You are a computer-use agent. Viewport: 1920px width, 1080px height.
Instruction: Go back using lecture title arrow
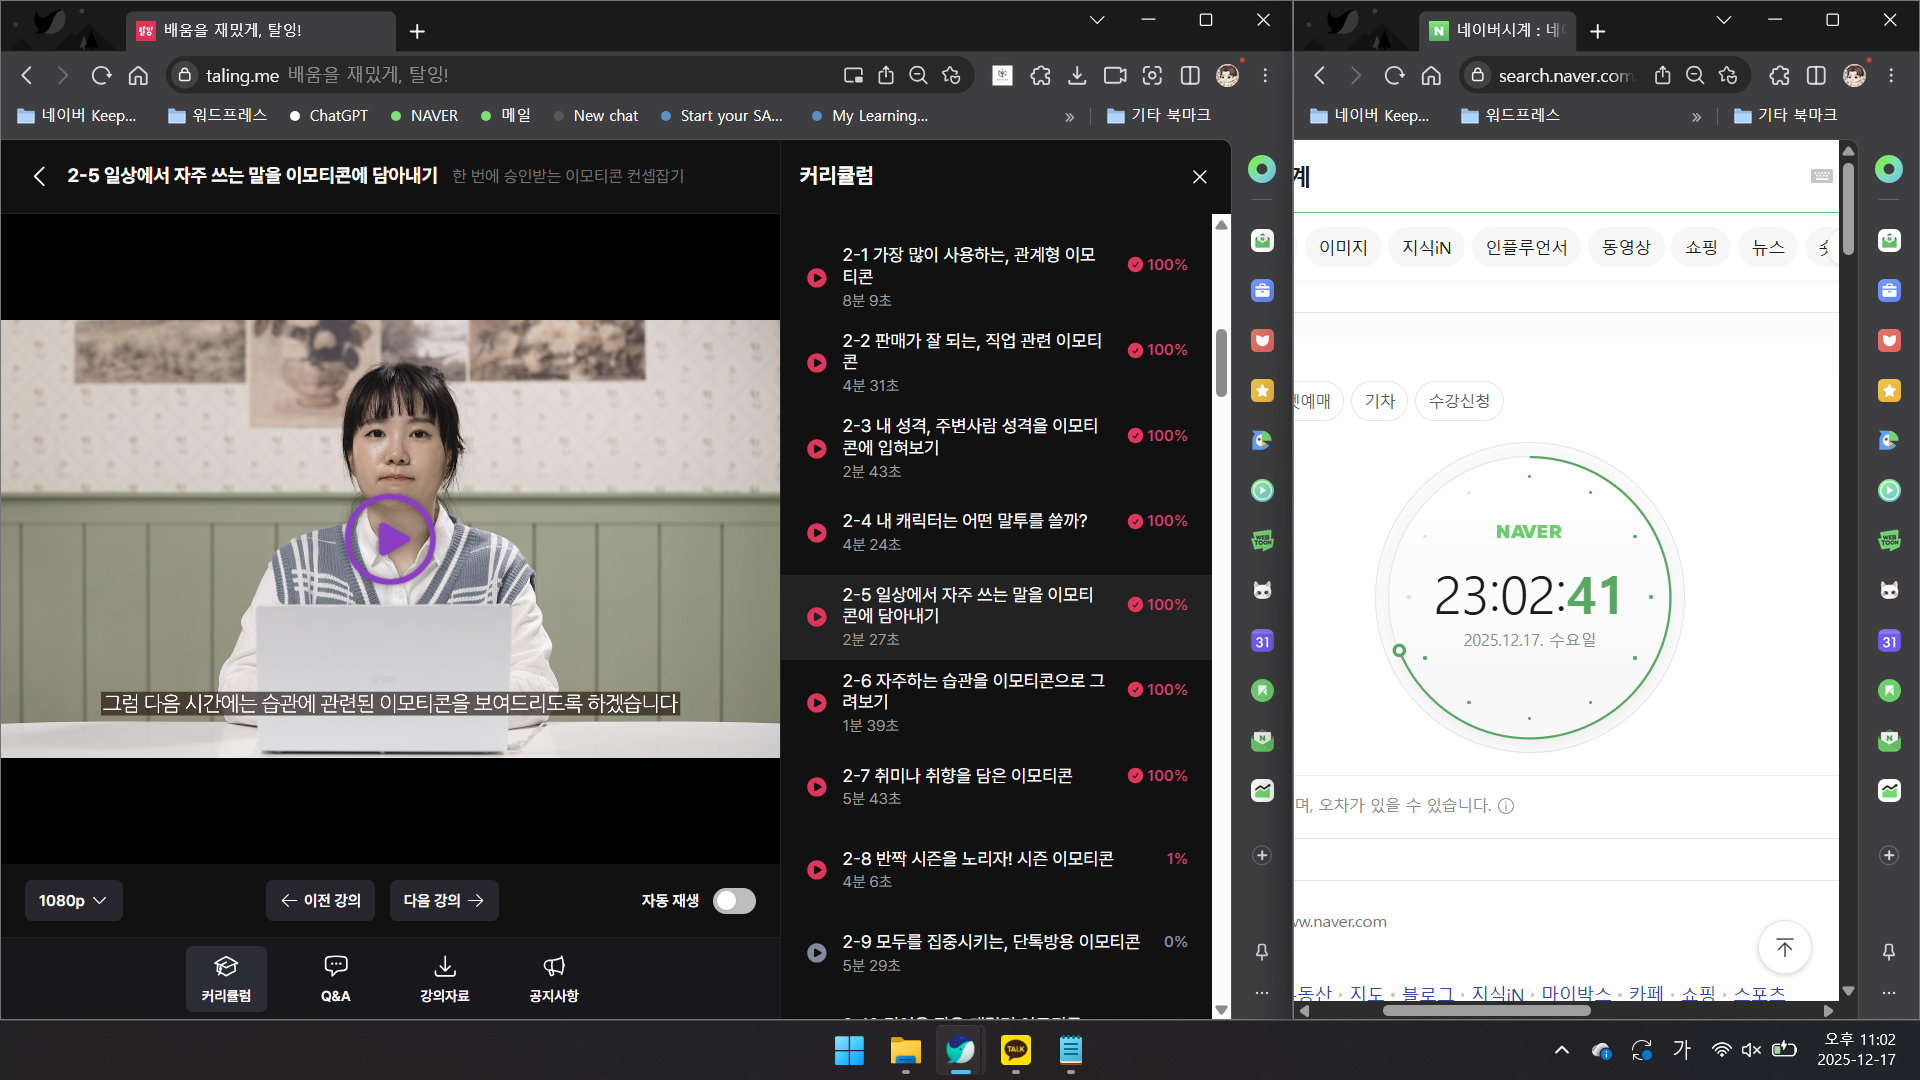(39, 176)
